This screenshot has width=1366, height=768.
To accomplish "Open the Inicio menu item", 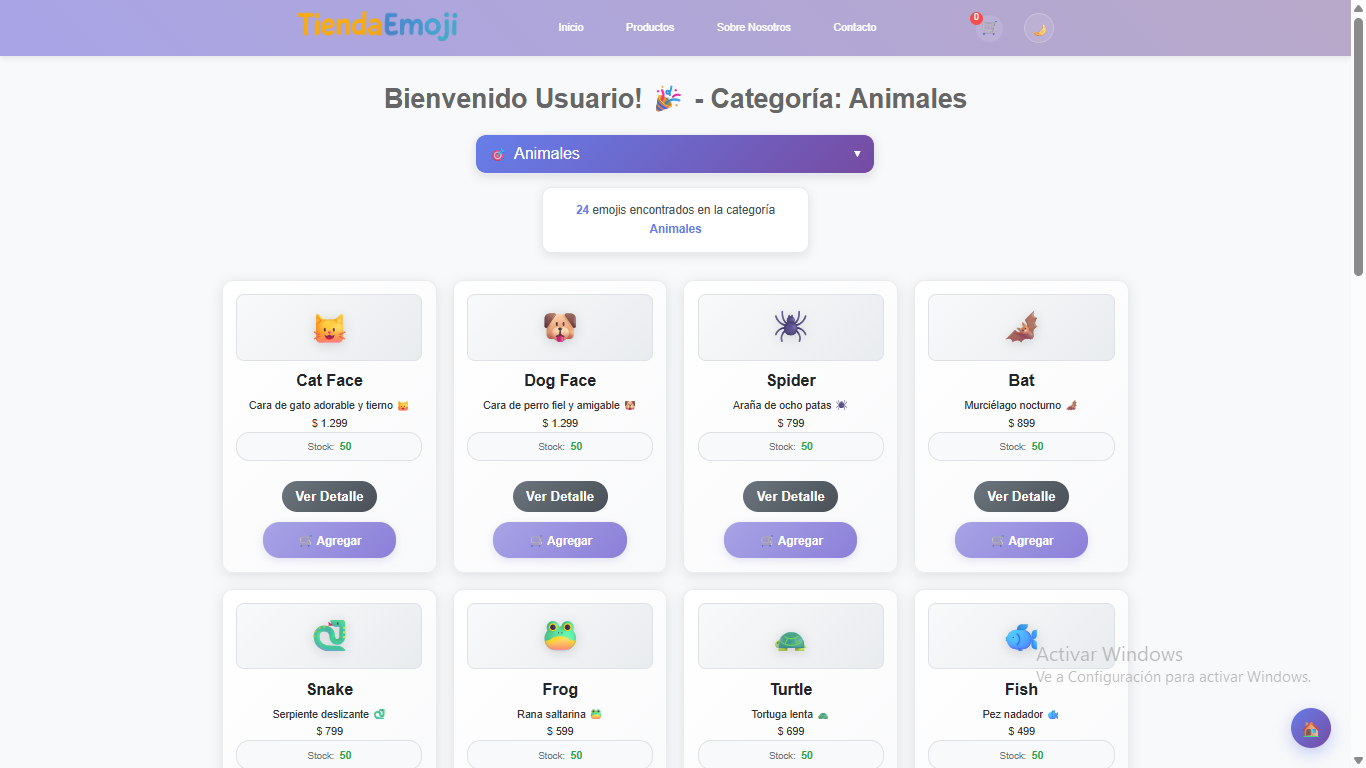I will [x=570, y=27].
